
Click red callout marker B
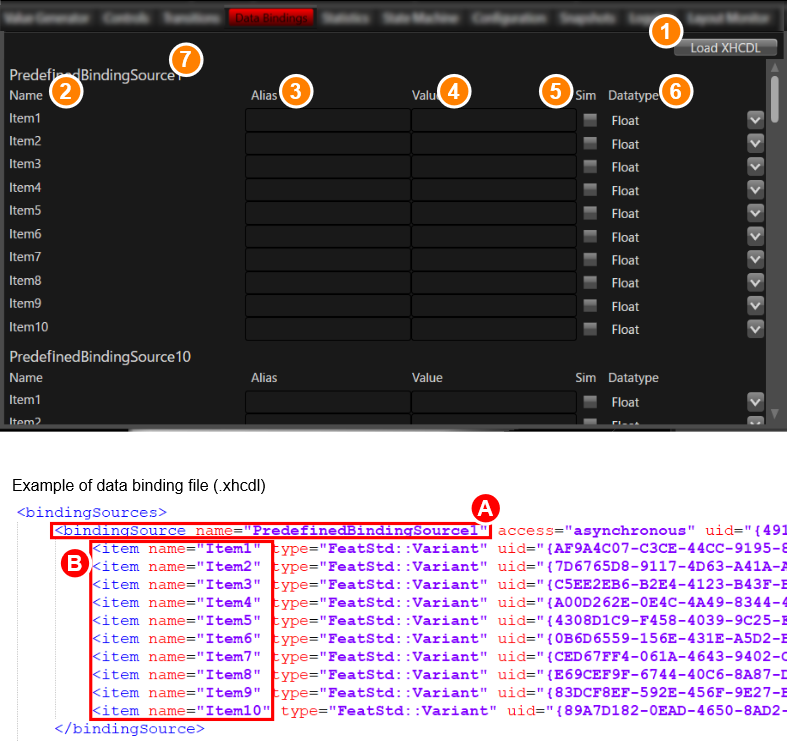(x=75, y=563)
